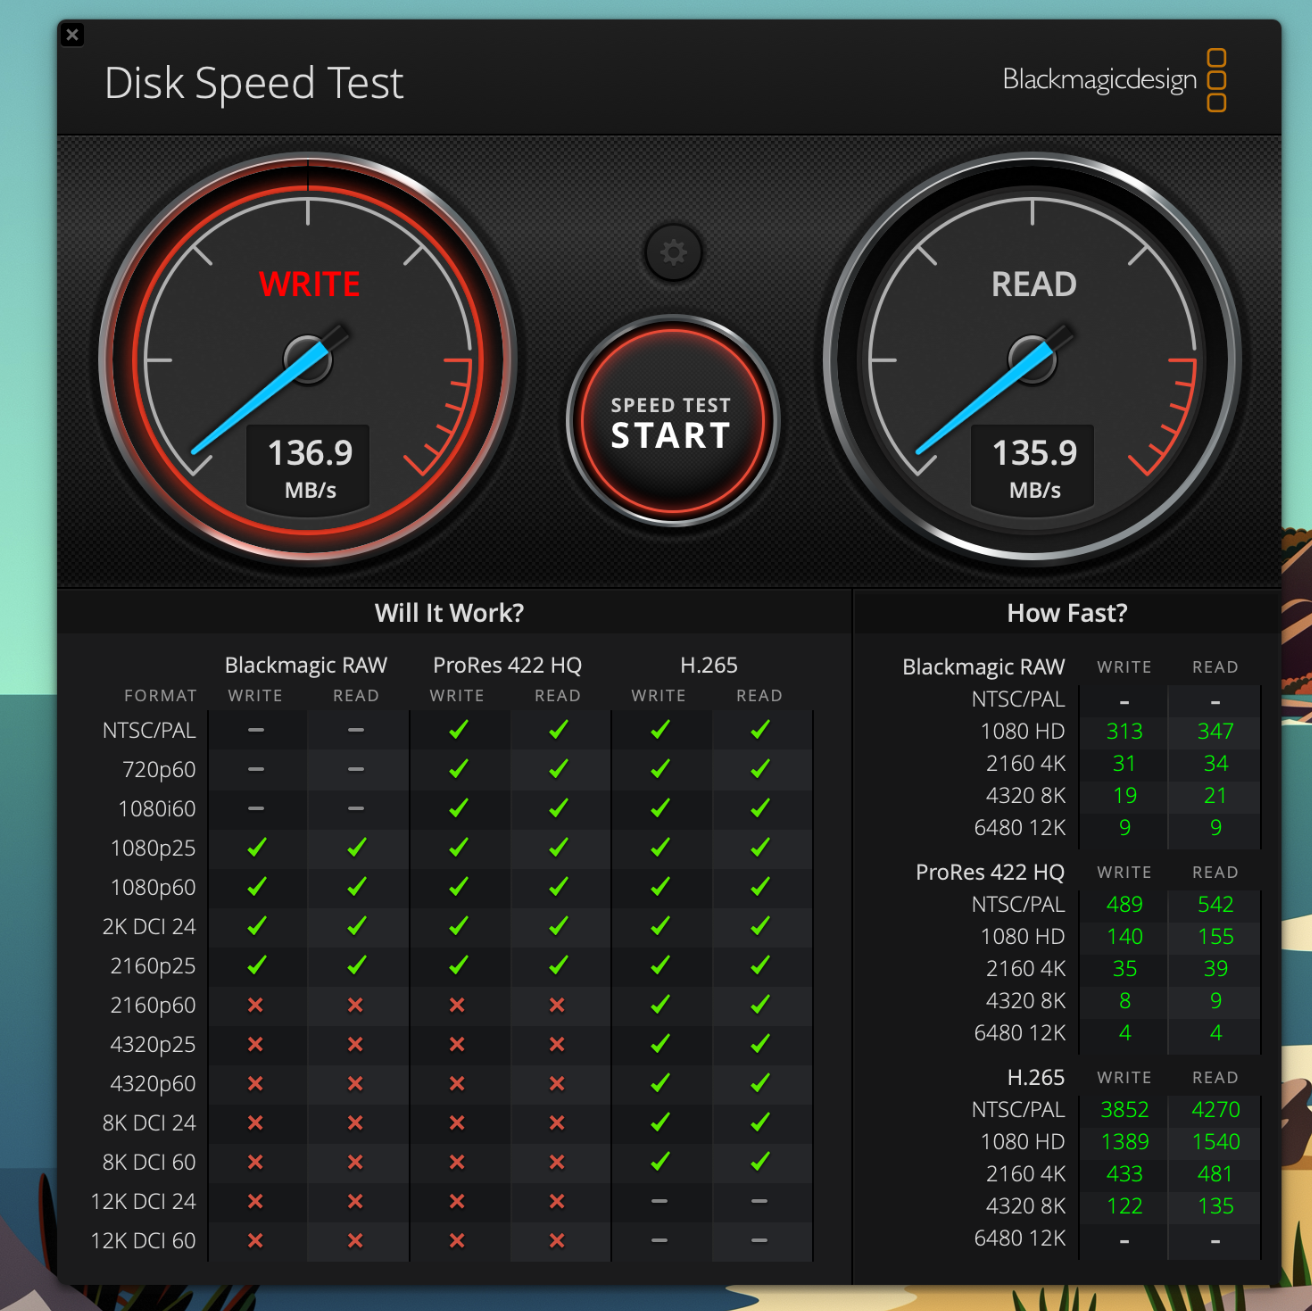This screenshot has height=1311, width=1312.
Task: Click Blackmagic RAW write cross for 2160p60
Action: point(256,1005)
